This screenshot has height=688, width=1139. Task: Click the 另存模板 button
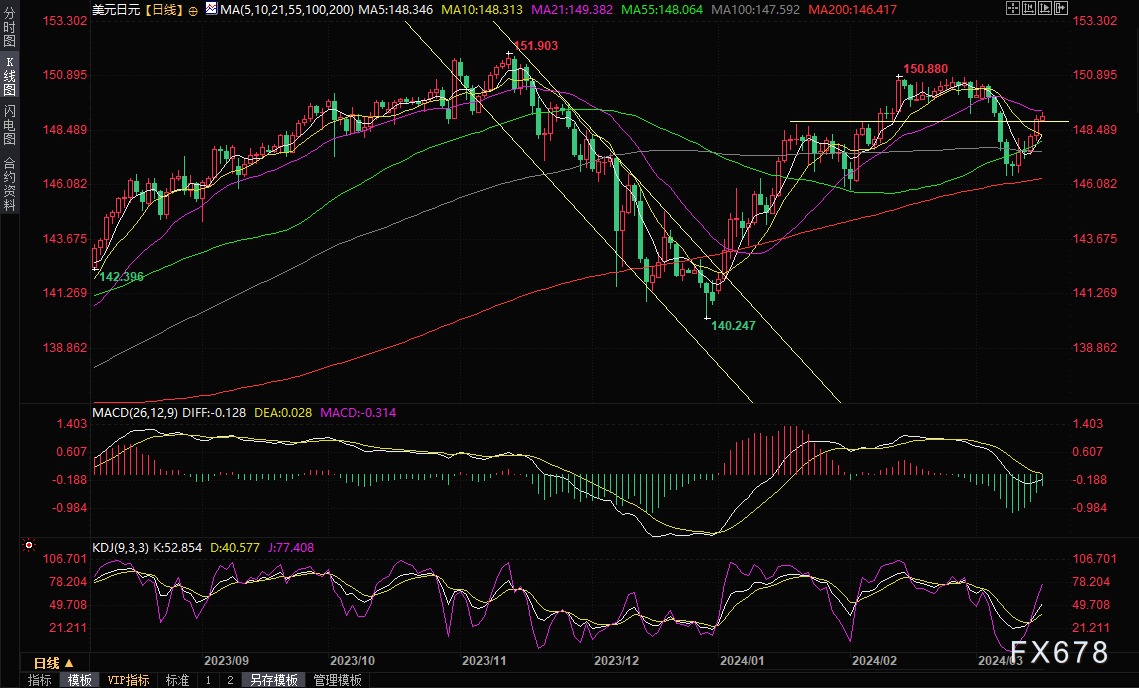click(274, 680)
